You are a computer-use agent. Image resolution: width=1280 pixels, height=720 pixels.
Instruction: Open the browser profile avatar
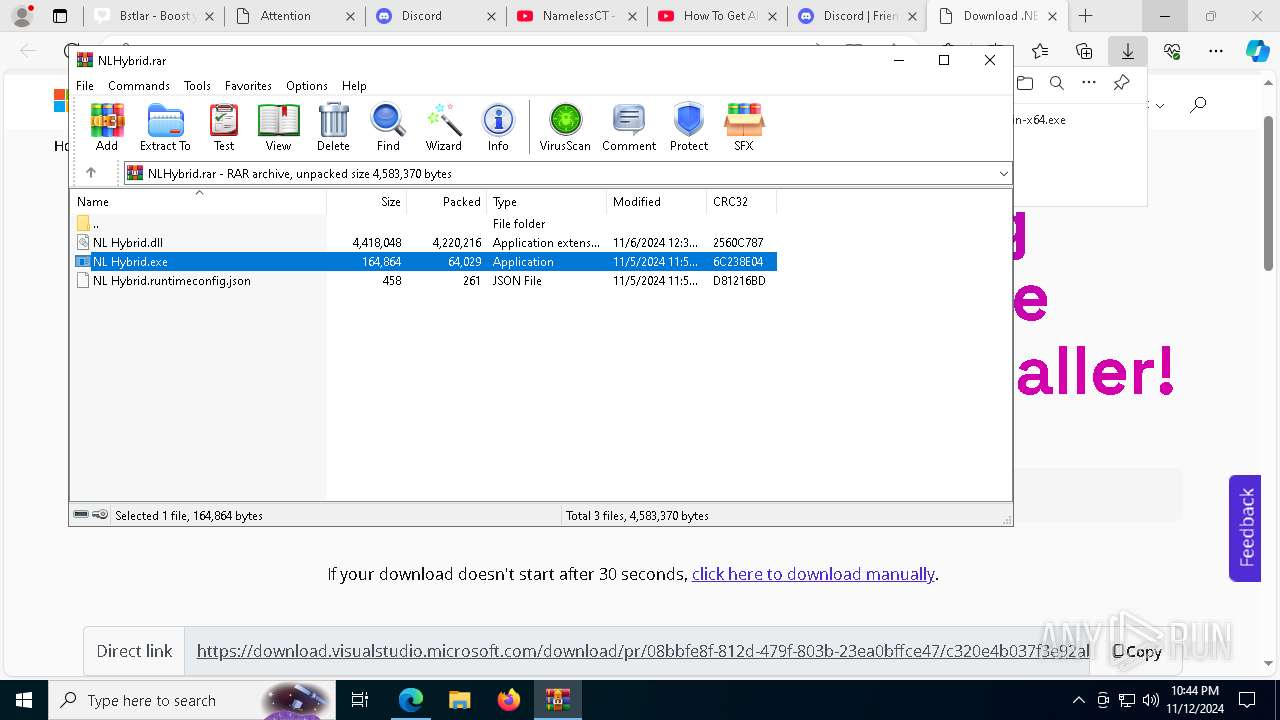tap(22, 16)
